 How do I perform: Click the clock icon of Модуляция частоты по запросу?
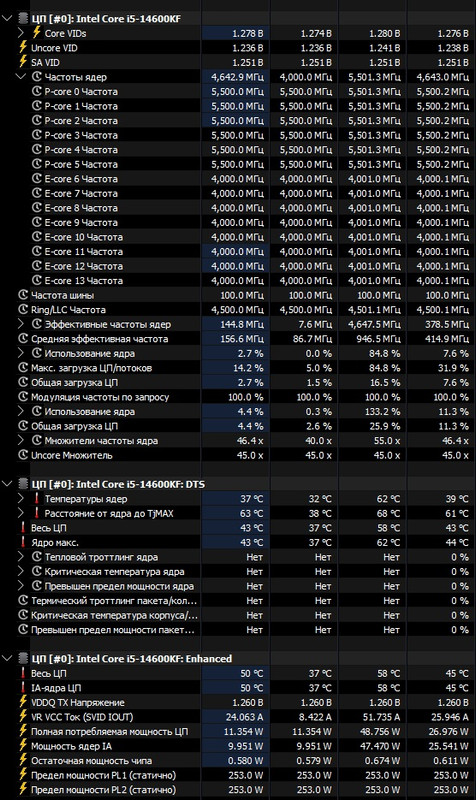pos(23,396)
